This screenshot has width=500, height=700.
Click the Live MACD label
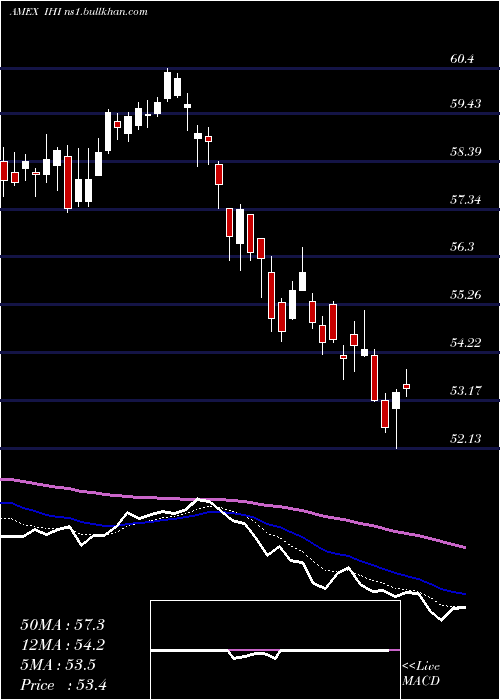tap(421, 673)
